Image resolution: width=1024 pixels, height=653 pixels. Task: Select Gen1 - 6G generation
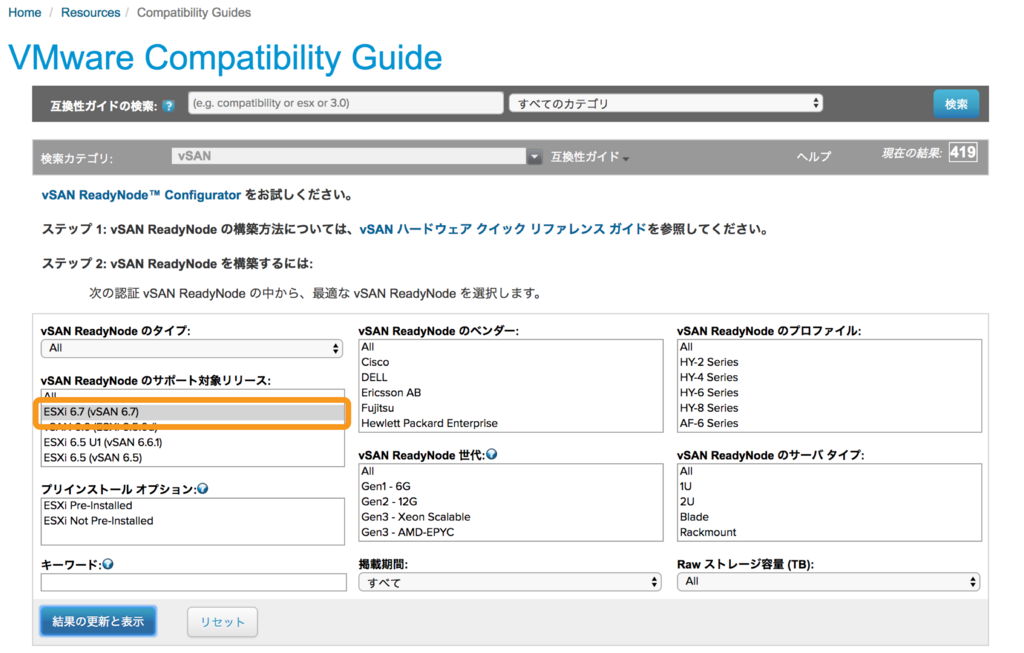pos(511,486)
